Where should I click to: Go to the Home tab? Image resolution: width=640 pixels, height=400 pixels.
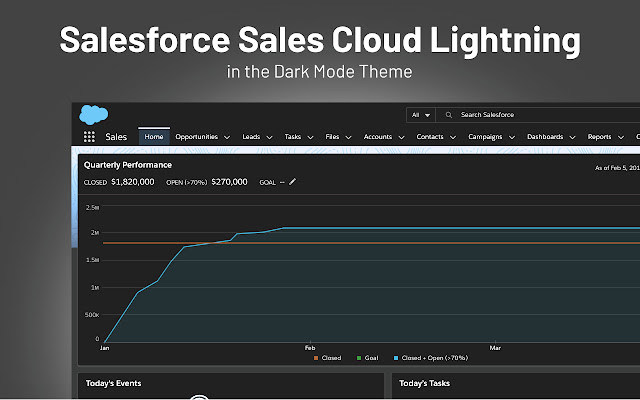tap(153, 137)
